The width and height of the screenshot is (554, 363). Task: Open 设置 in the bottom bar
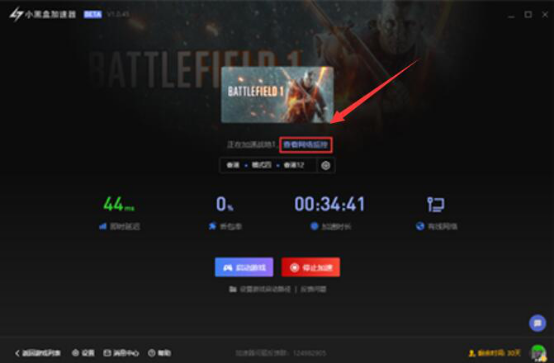click(x=83, y=353)
